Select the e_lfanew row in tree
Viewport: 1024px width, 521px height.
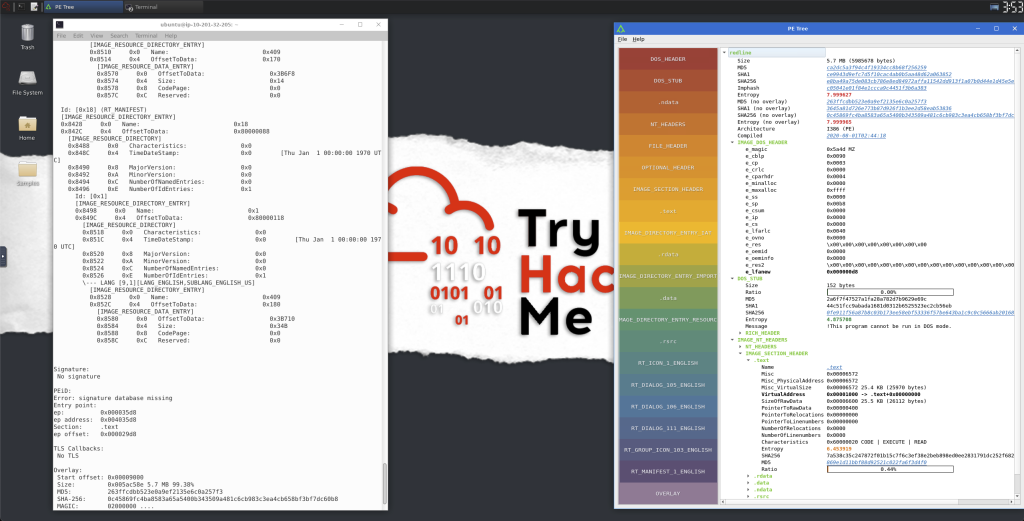pyautogui.click(x=868, y=272)
